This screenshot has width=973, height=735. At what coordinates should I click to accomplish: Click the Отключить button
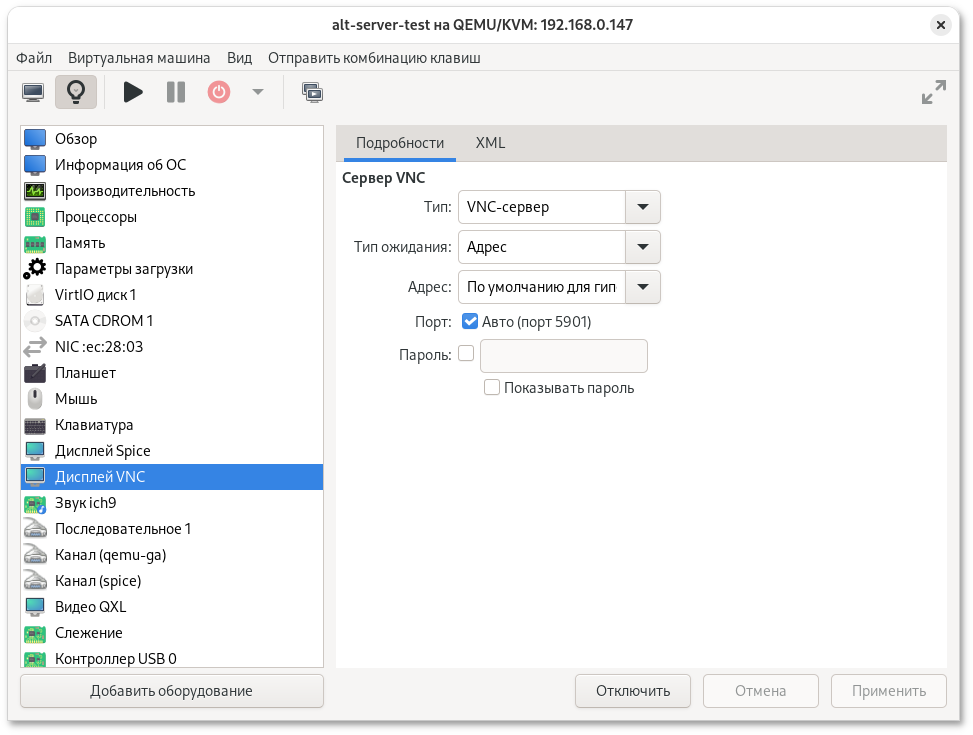pyautogui.click(x=633, y=691)
